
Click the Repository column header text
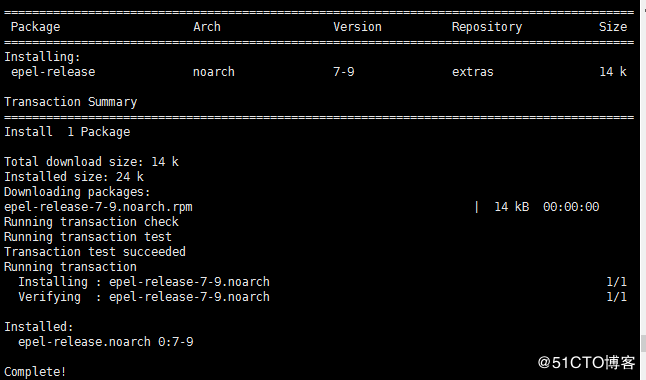(x=487, y=27)
